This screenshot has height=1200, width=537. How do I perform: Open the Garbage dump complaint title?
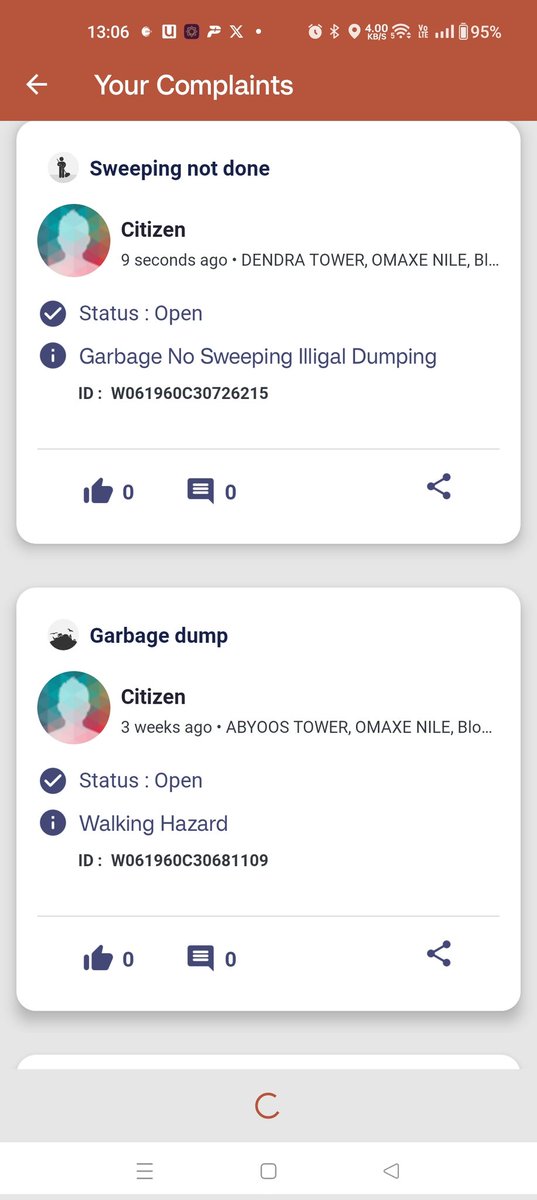tap(159, 635)
